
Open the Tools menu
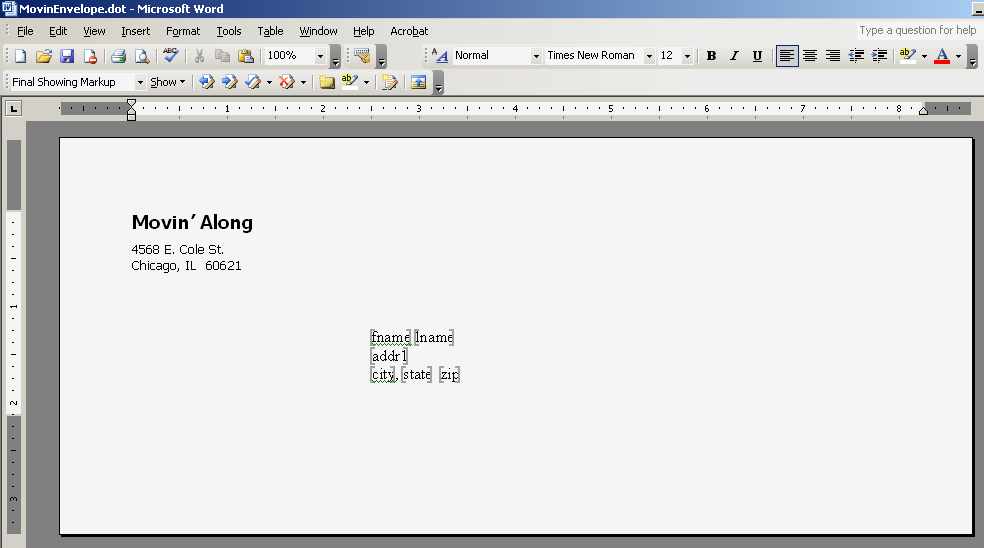tap(228, 31)
